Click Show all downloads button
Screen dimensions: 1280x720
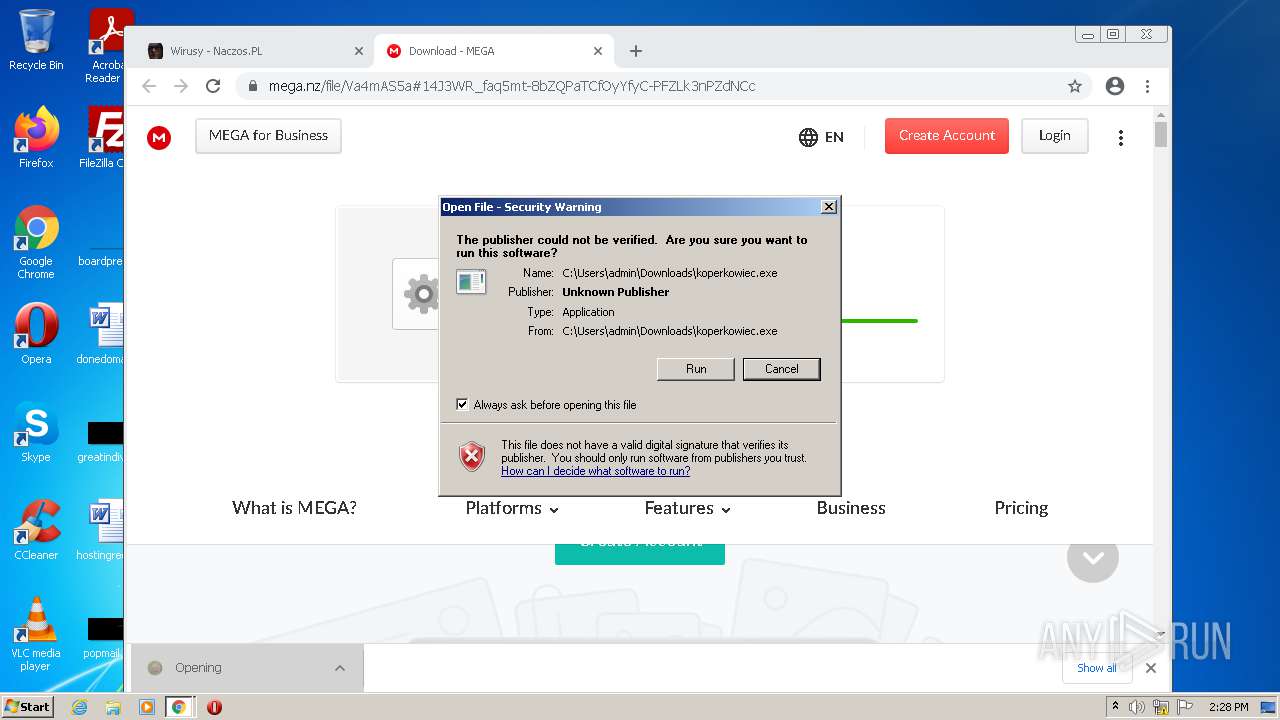click(1097, 668)
